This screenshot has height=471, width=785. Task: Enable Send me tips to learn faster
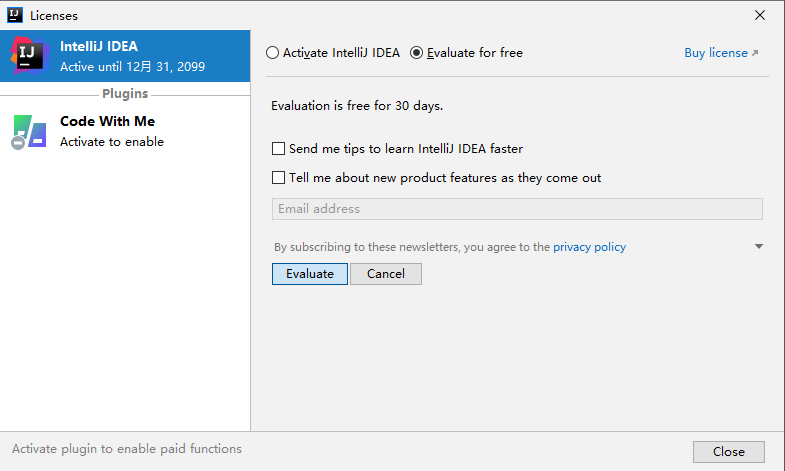279,149
